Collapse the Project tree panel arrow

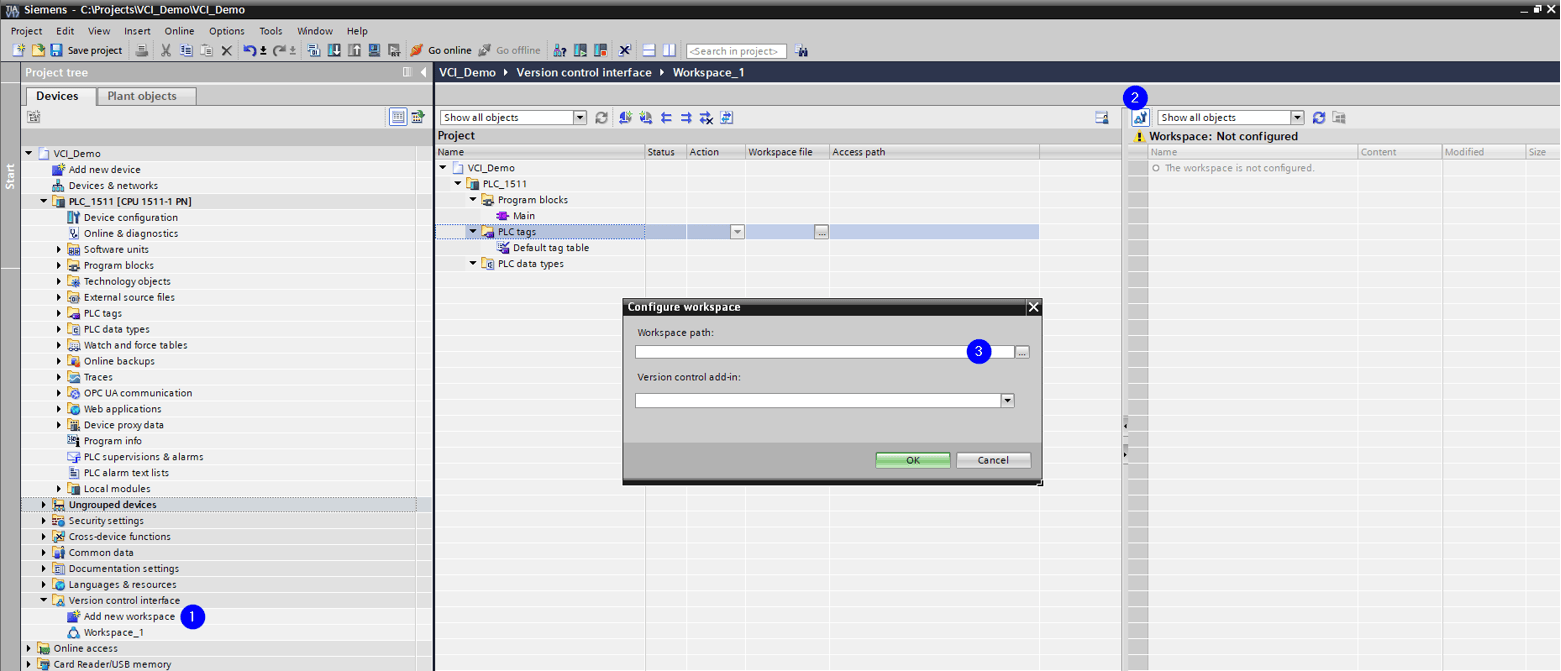[424, 72]
